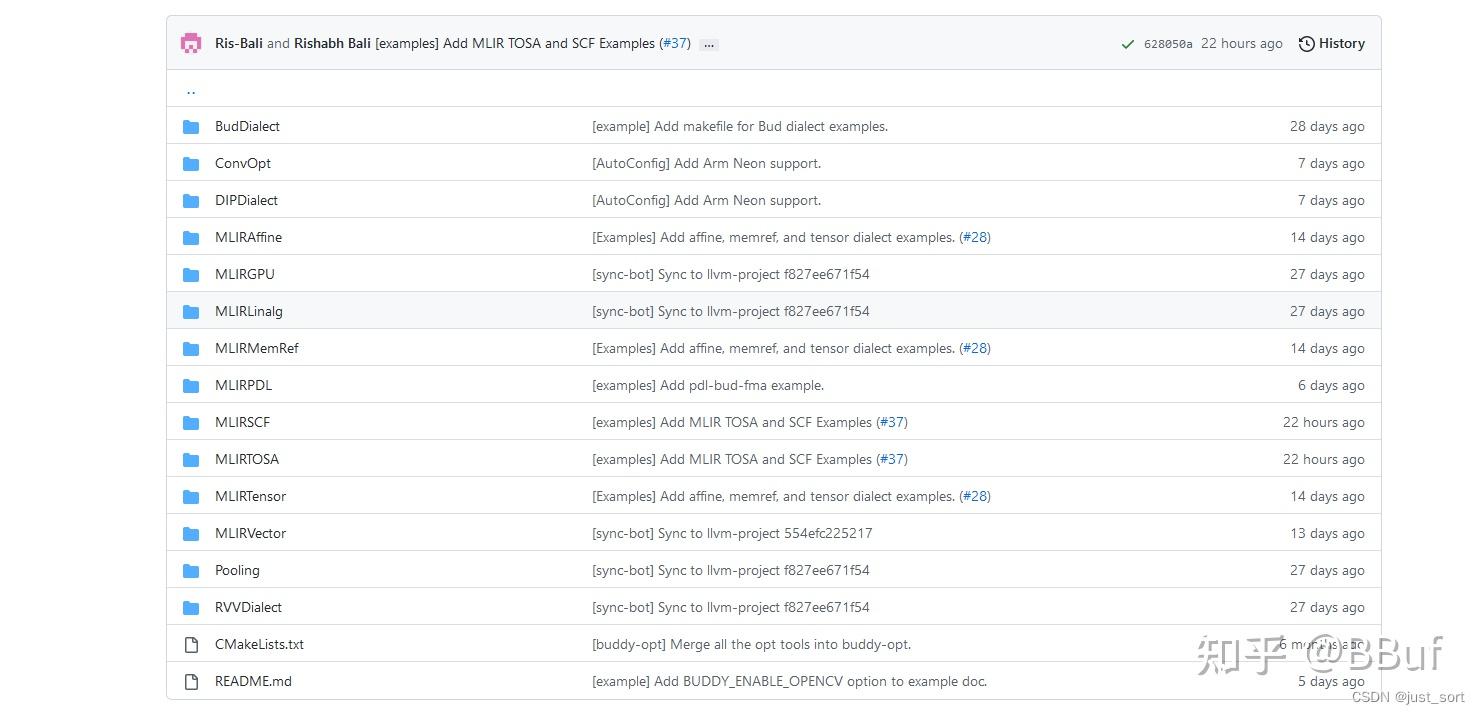The image size is (1480, 714).
Task: Click the MLIRGPU folder icon
Action: 191,275
